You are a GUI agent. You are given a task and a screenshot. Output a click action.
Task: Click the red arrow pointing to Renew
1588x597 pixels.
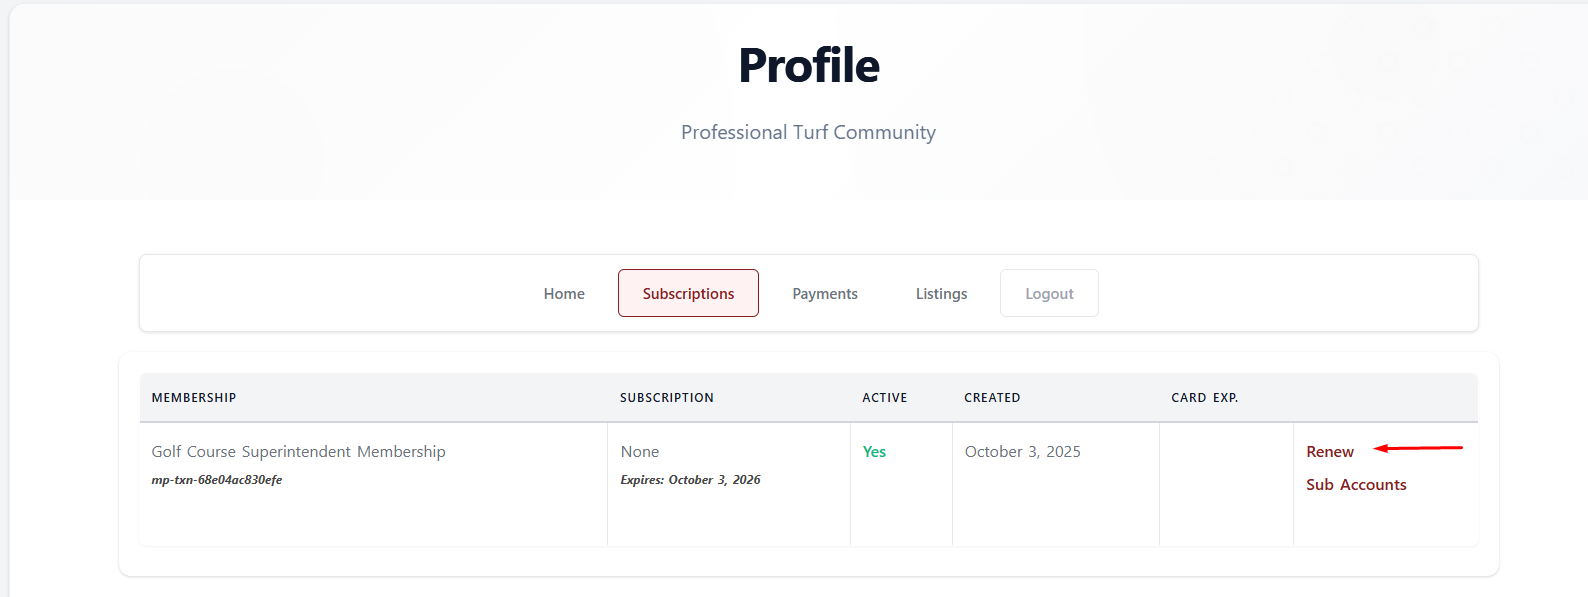pos(1417,448)
